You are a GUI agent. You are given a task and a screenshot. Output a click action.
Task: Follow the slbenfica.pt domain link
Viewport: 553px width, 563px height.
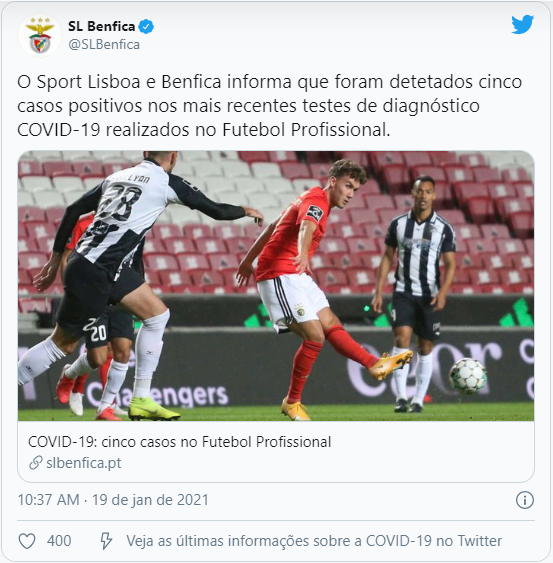click(84, 463)
